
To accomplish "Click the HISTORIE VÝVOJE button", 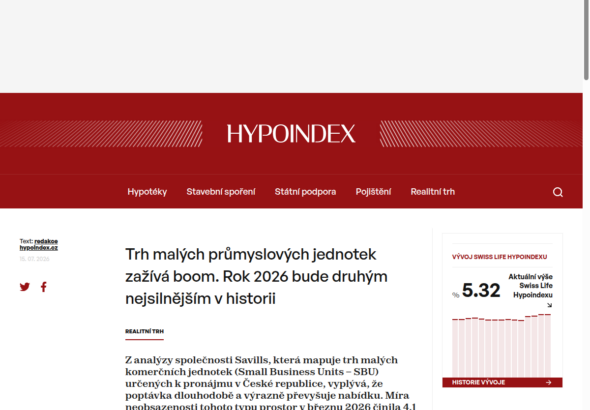I will tap(502, 382).
